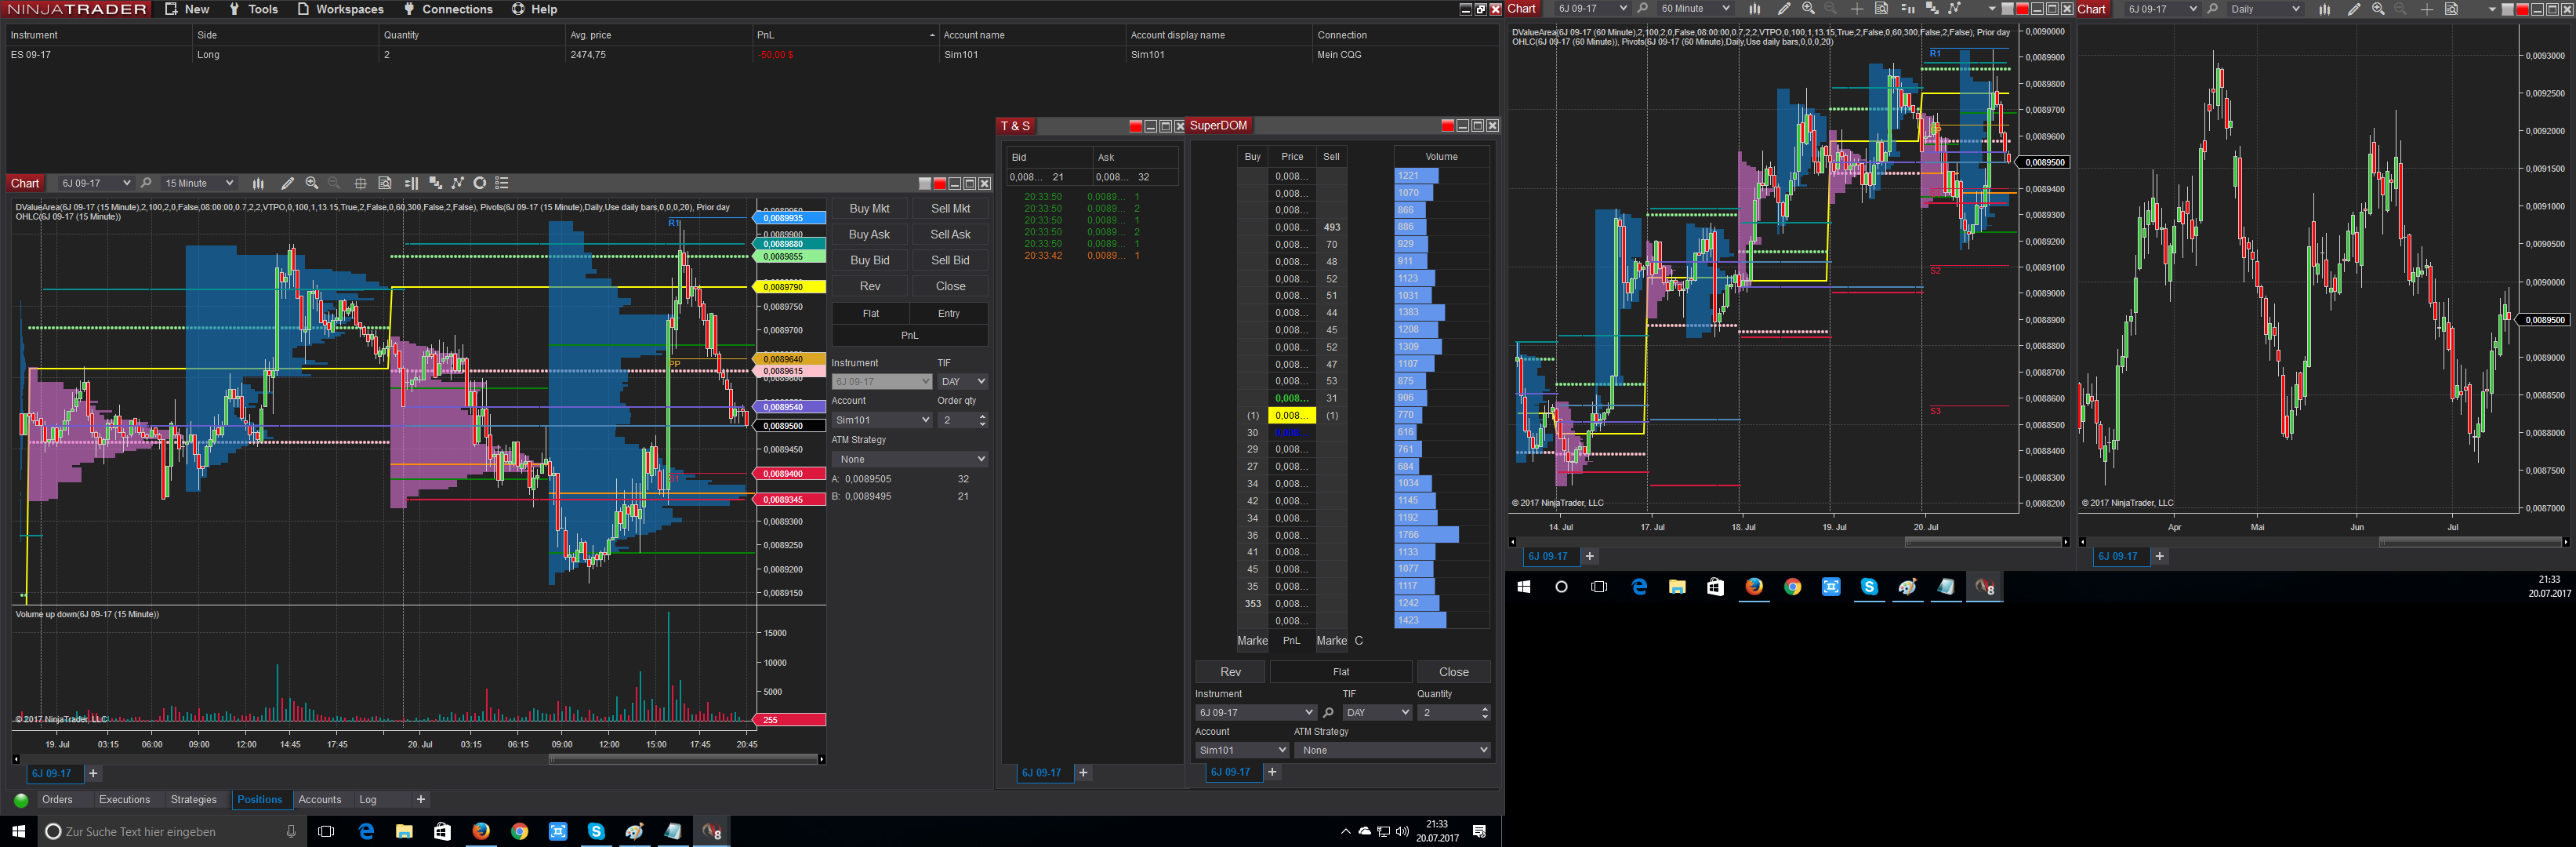2576x847 pixels.
Task: Click the green connection status indicator
Action: coord(21,800)
